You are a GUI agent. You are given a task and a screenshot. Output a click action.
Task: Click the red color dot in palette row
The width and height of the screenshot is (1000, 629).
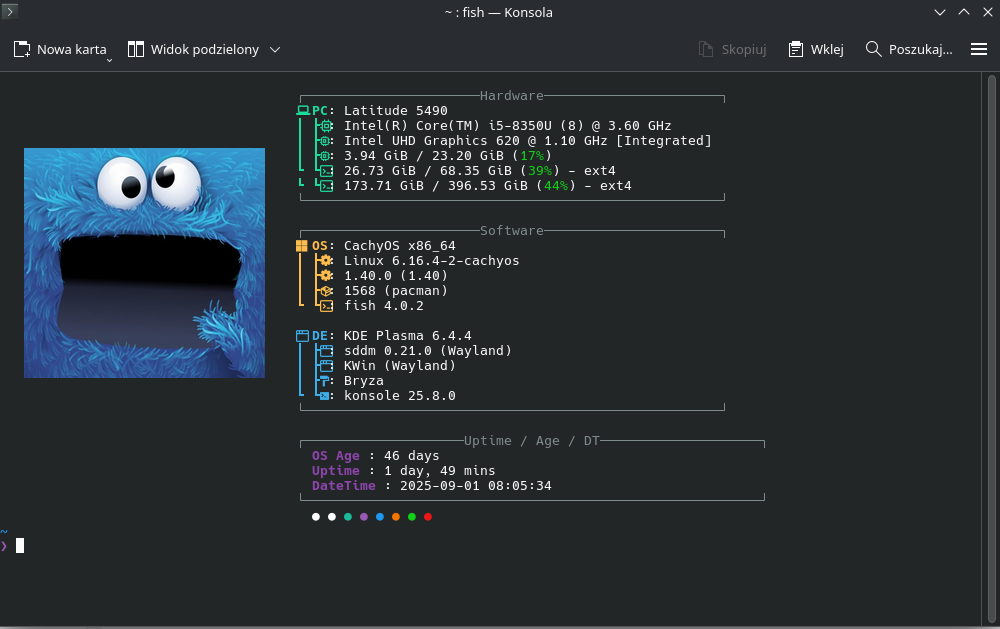click(428, 517)
